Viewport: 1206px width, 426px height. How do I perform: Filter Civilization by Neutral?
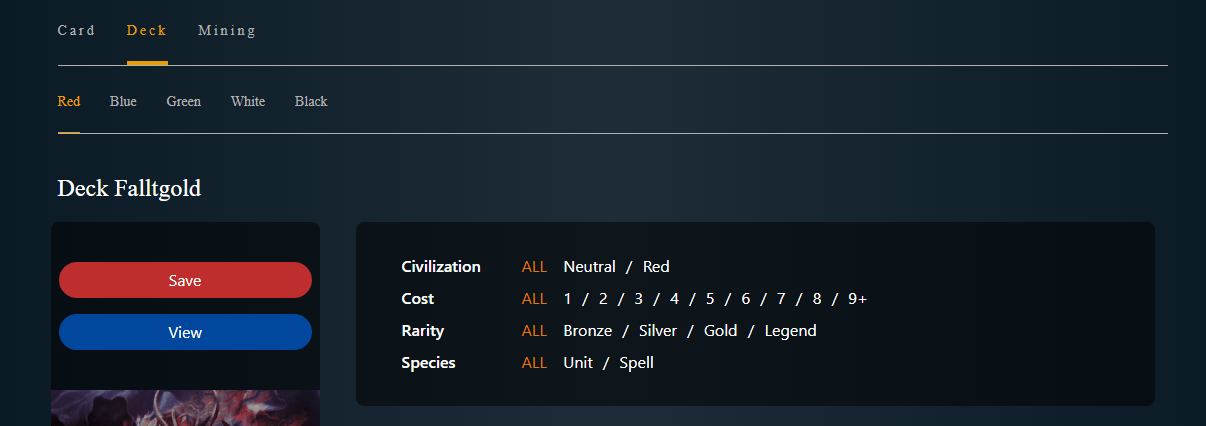(590, 267)
